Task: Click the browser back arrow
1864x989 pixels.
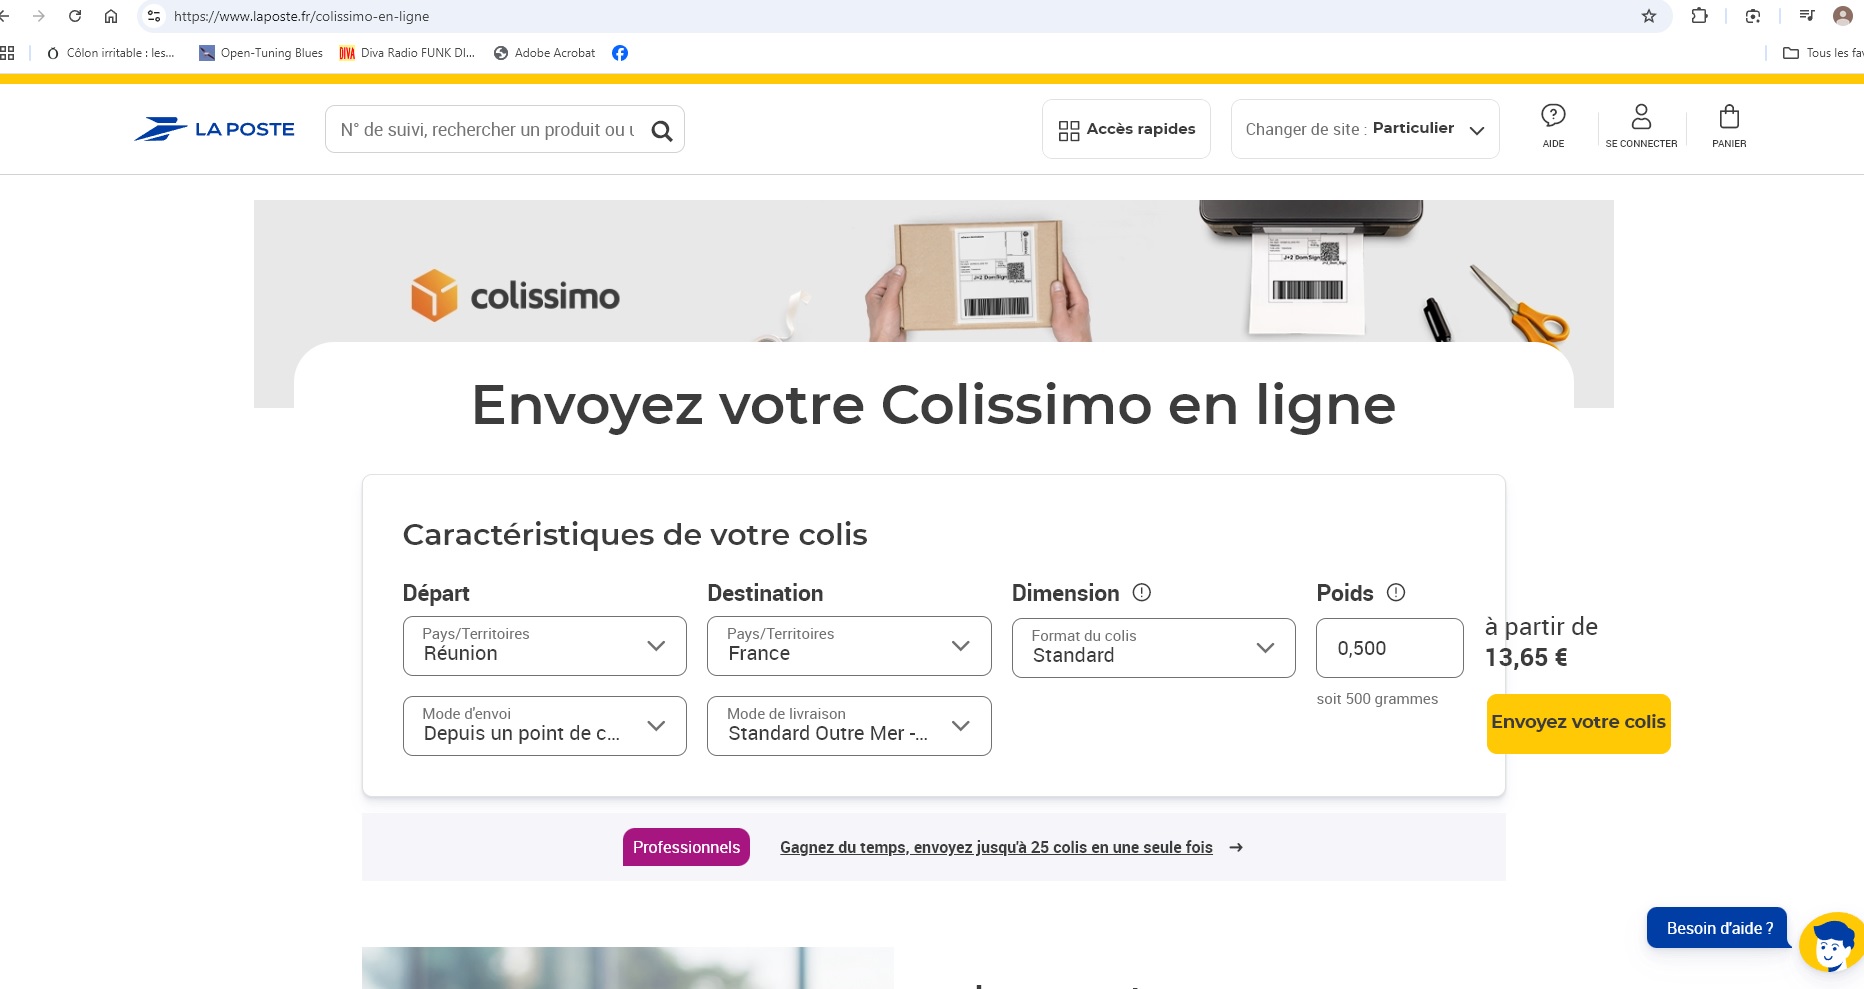Action: pos(4,16)
